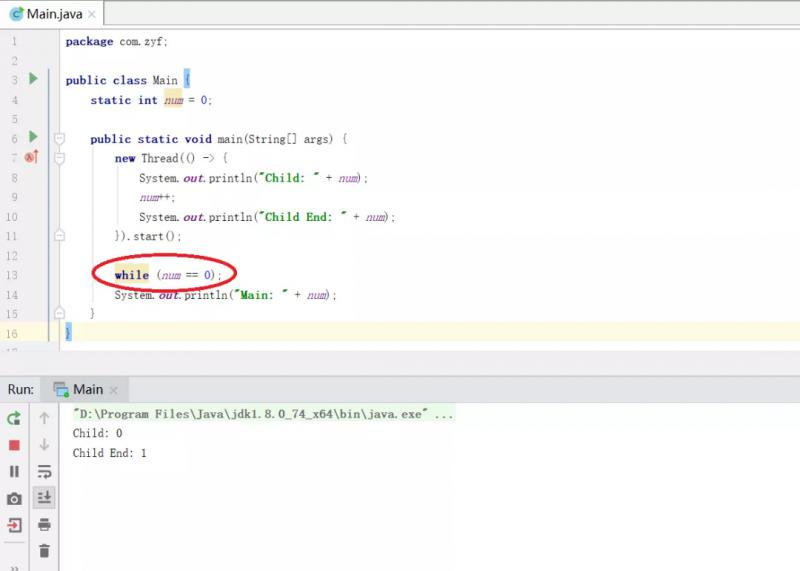
Task: Toggle soft-wrap in the run console
Action: (x=44, y=471)
